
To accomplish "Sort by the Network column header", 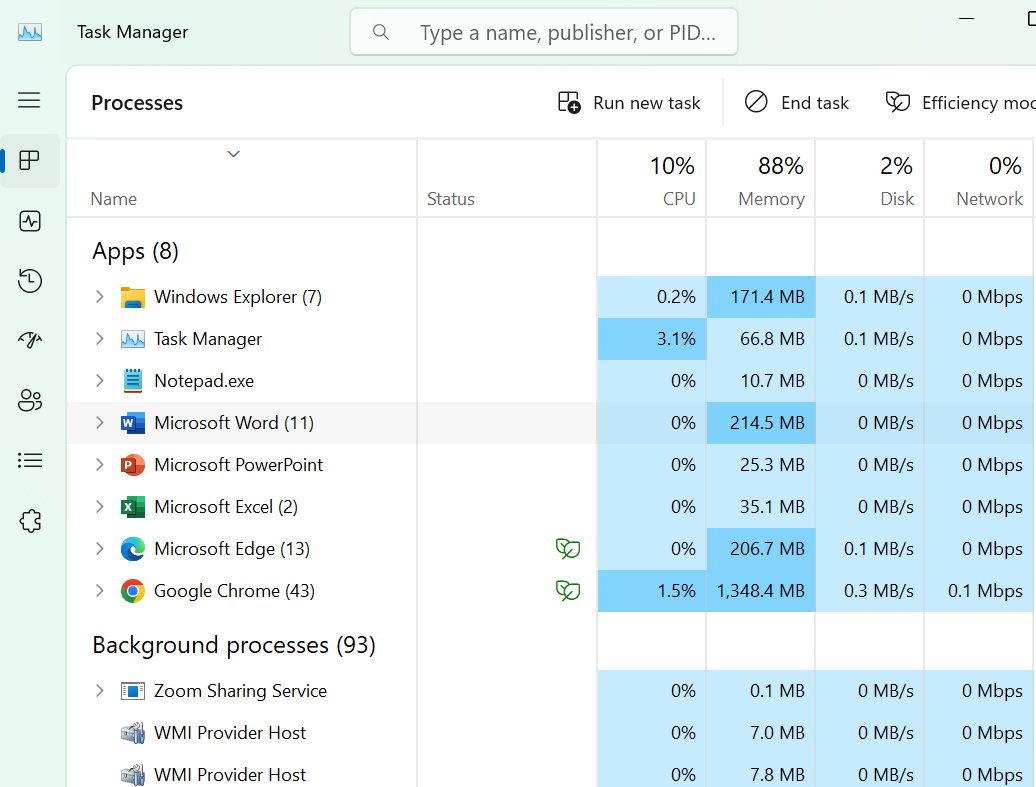I will pos(979,178).
